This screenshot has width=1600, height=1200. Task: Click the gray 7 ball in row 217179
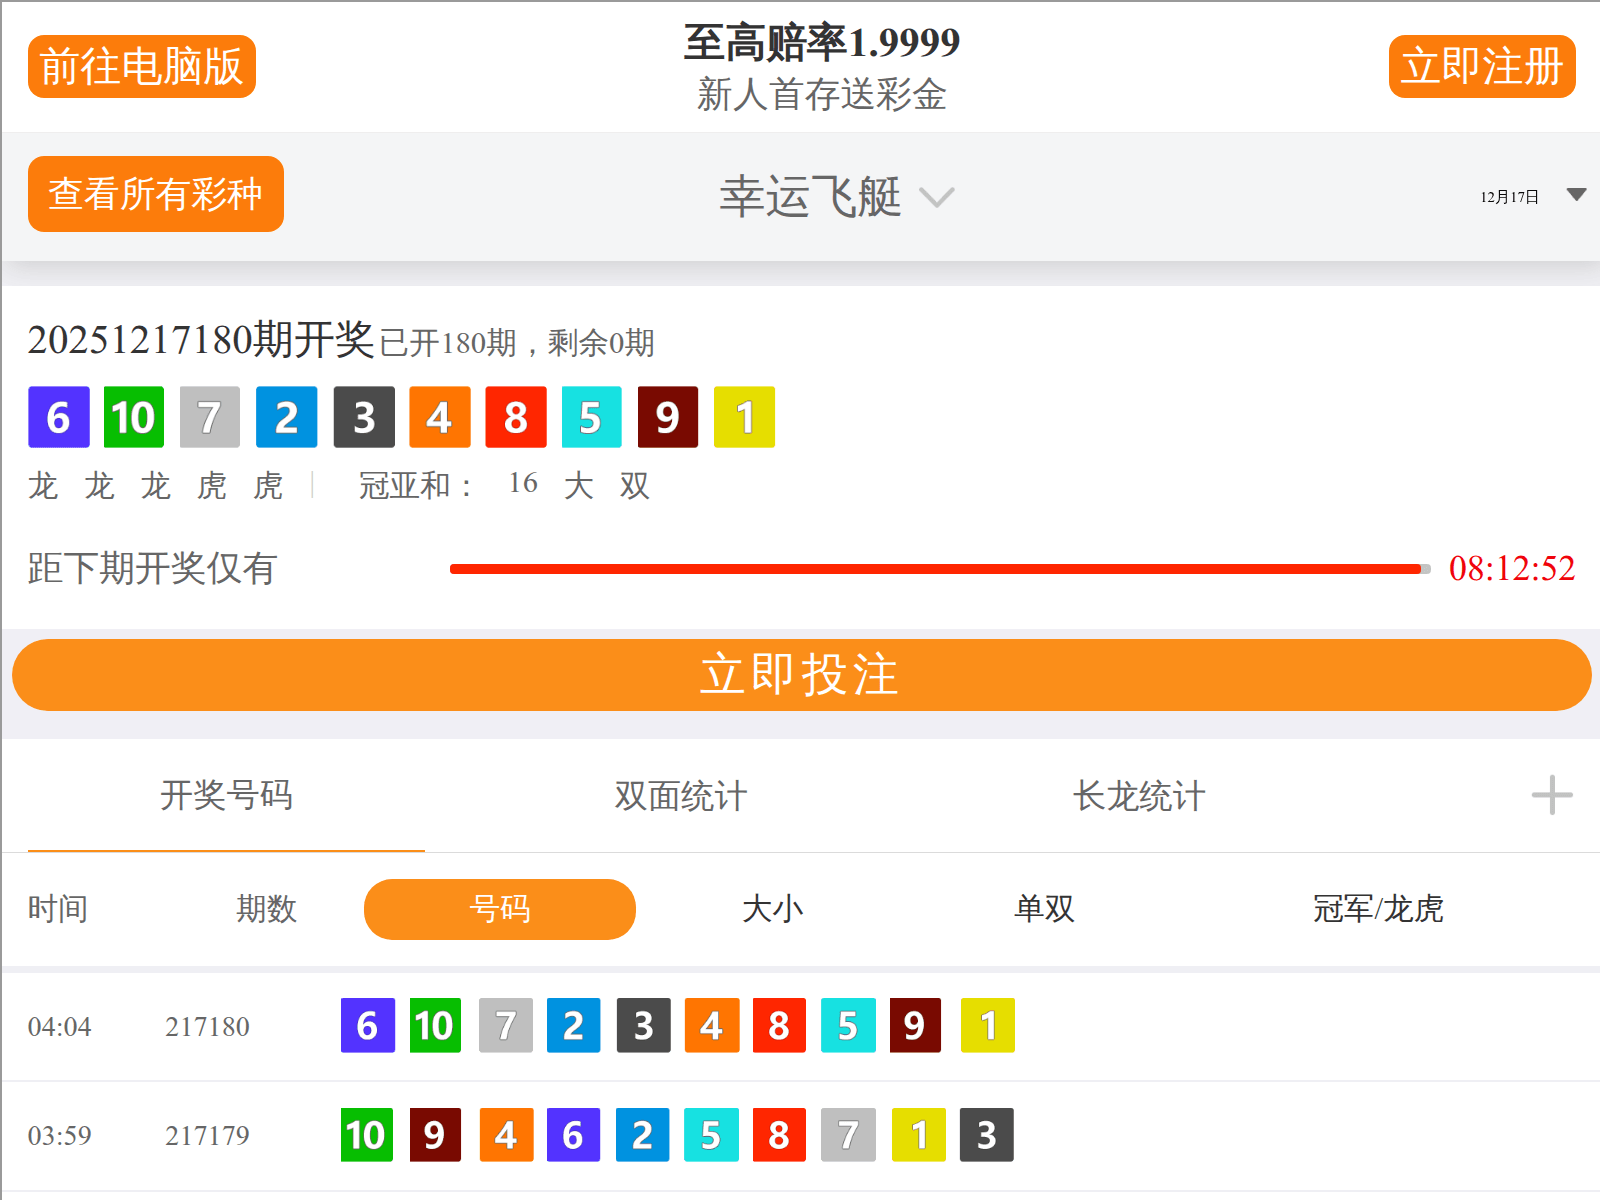click(848, 1135)
